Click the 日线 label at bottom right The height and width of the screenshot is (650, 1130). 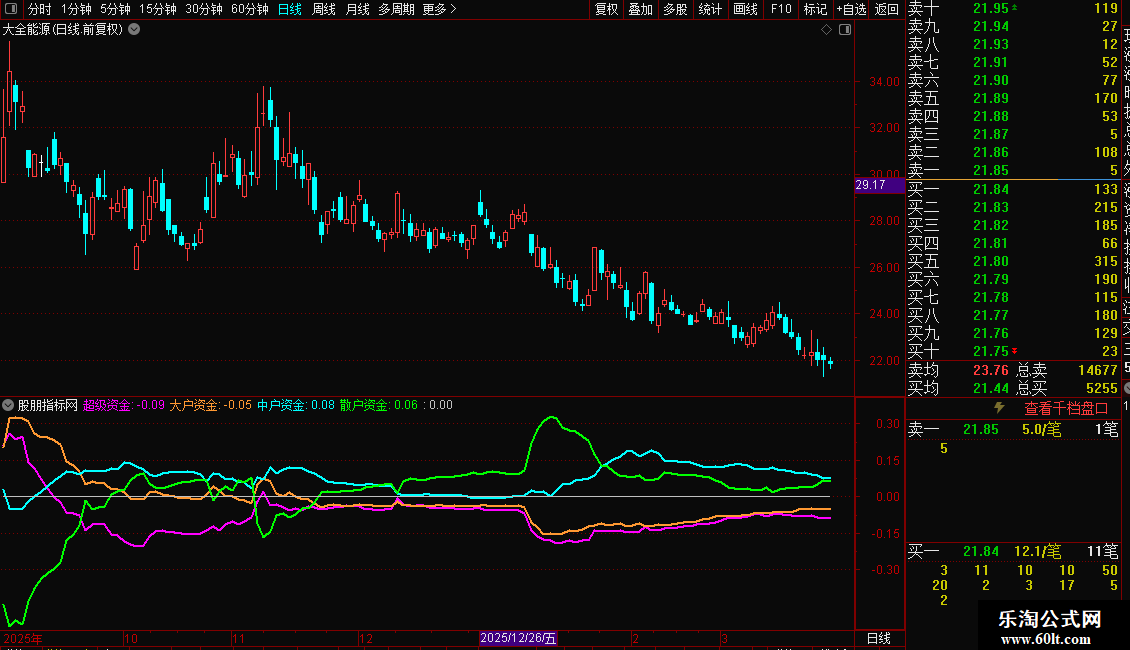tap(878, 638)
